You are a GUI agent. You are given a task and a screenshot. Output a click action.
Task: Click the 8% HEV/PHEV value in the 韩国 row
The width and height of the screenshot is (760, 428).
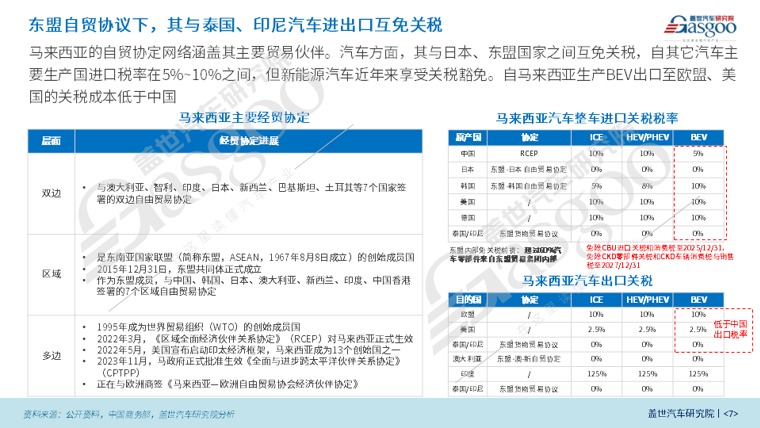tap(647, 186)
